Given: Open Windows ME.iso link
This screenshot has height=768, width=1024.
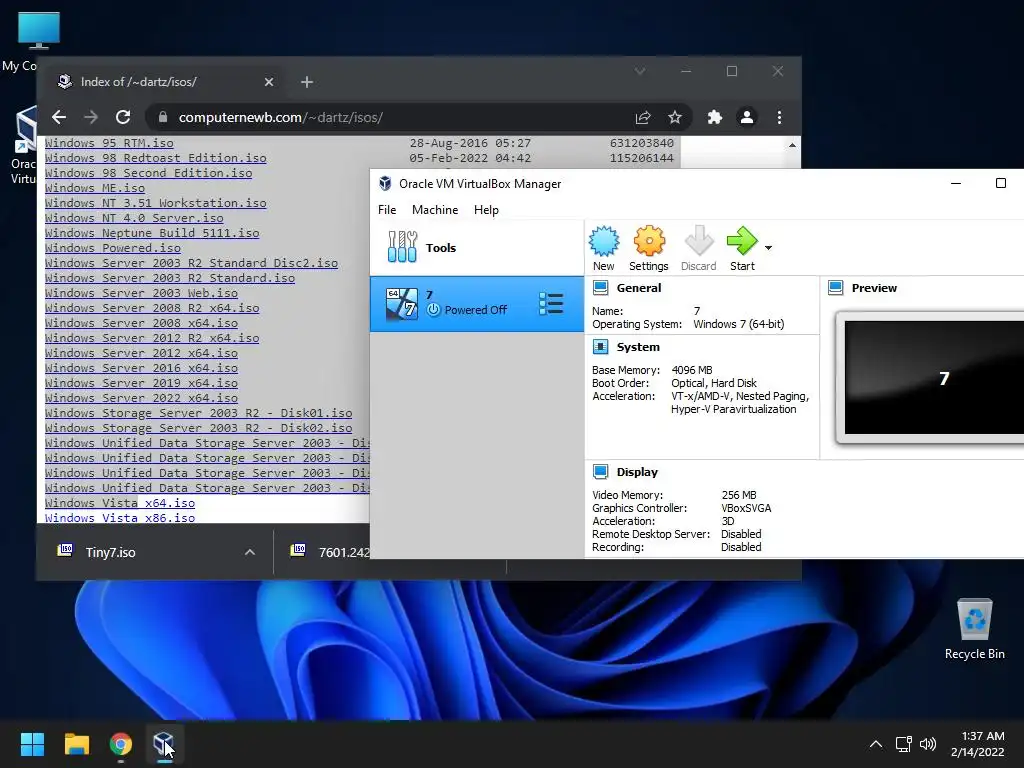Looking at the screenshot, I should point(95,188).
